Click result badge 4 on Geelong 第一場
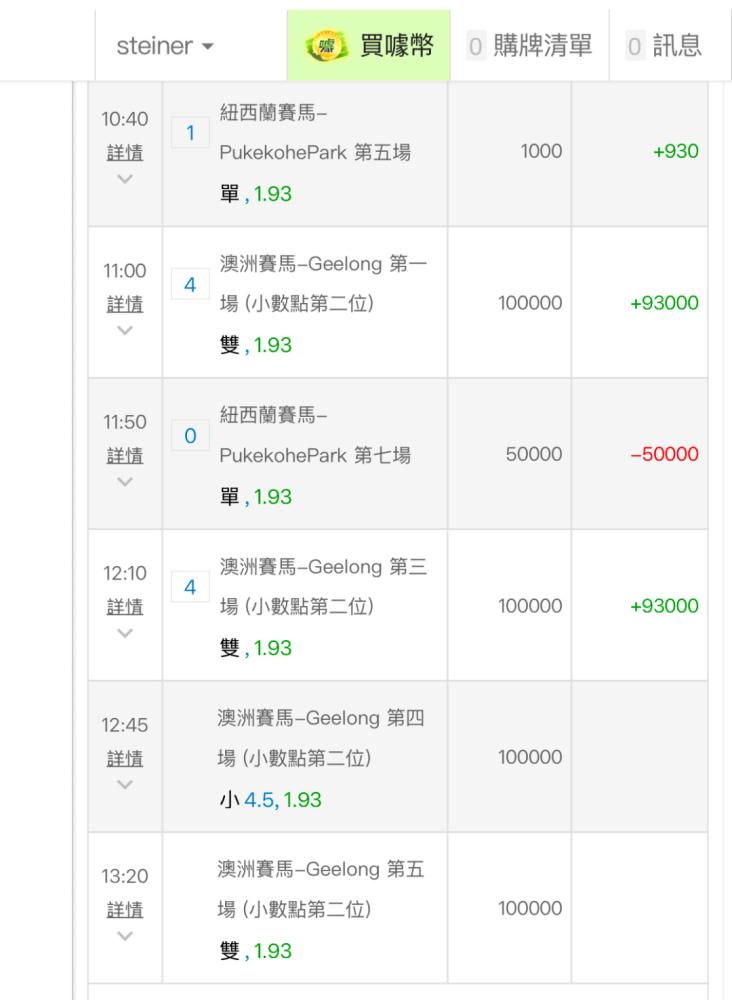The width and height of the screenshot is (732, 1000). coord(190,284)
